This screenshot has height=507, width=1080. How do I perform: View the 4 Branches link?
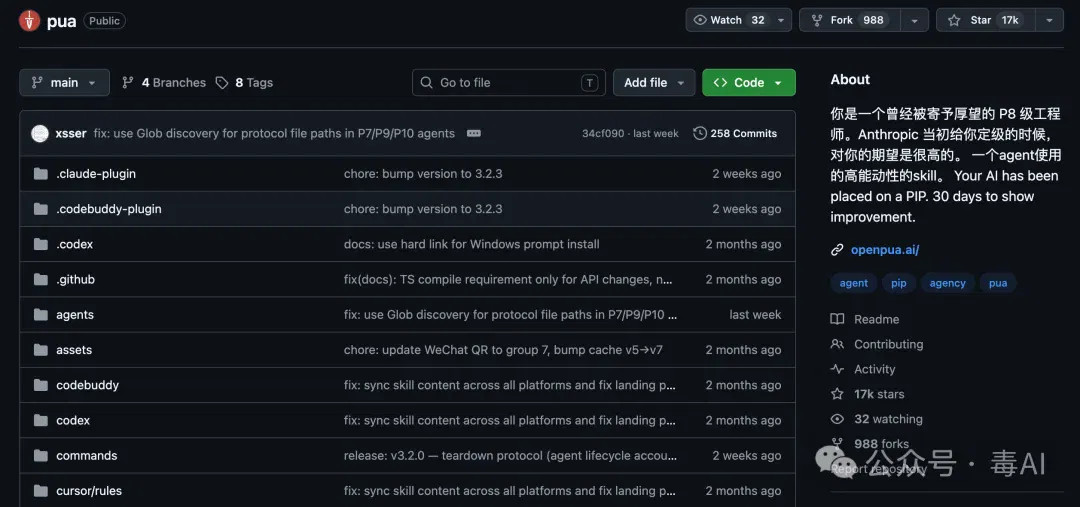164,83
